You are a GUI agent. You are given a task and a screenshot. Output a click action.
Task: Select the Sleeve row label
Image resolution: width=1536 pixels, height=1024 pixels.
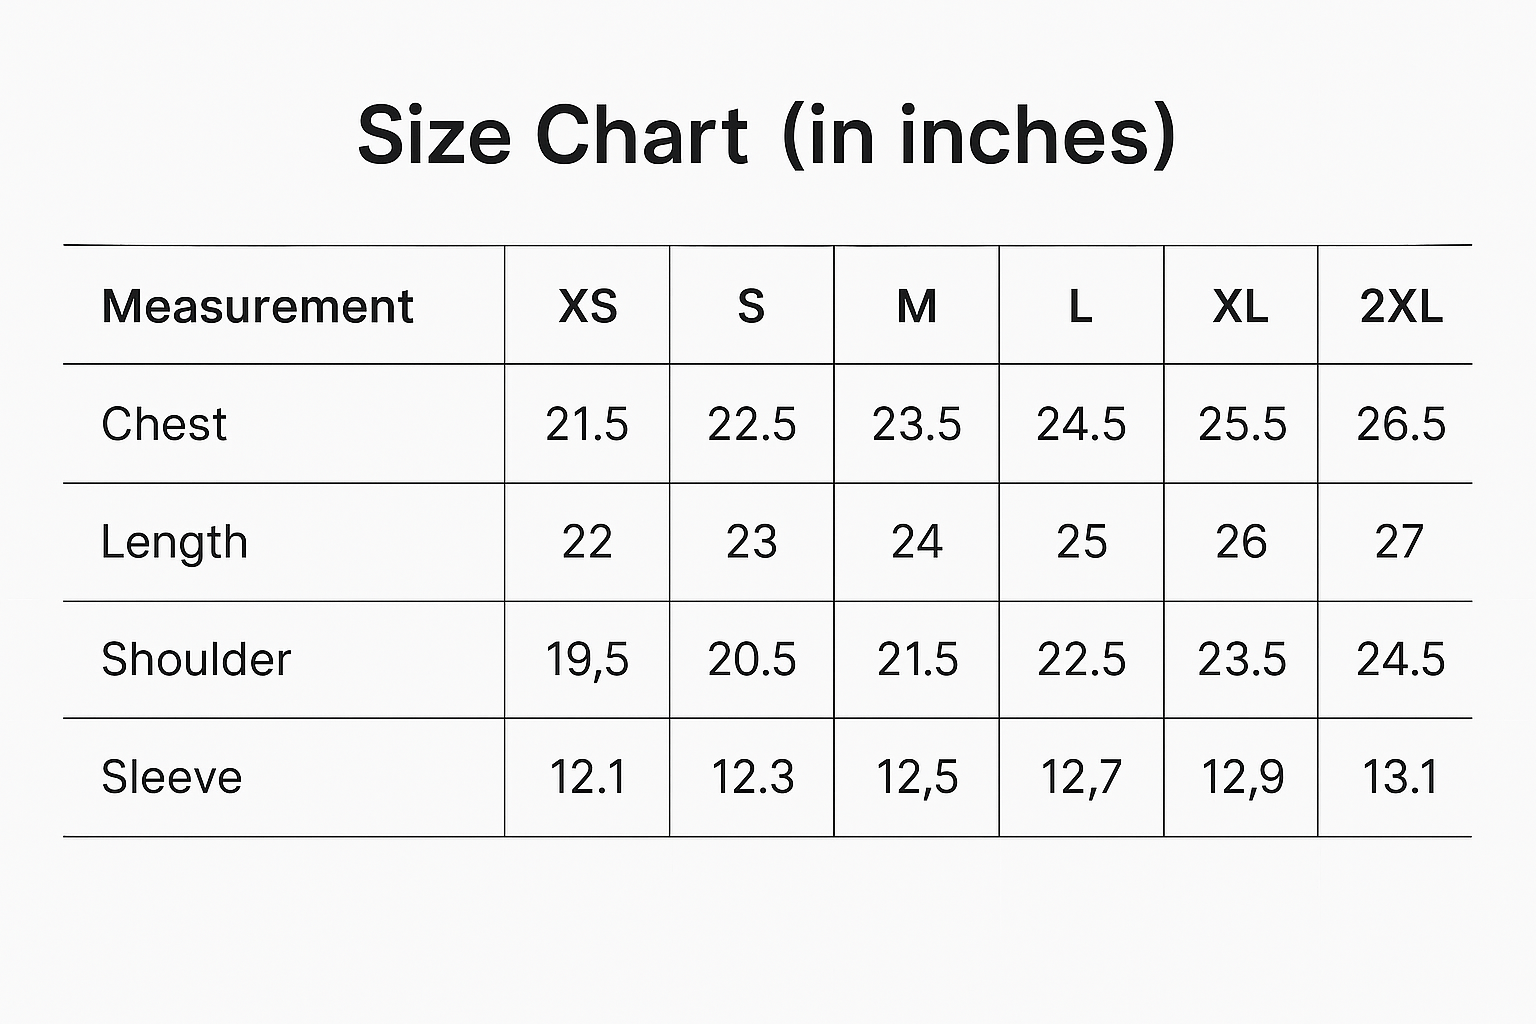pyautogui.click(x=171, y=777)
